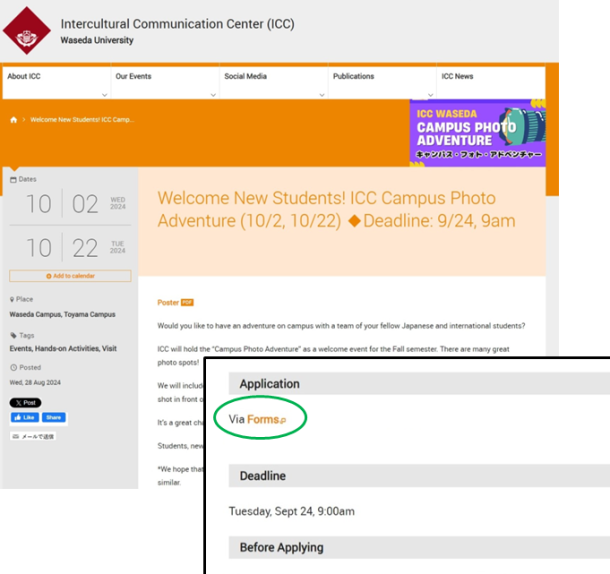Open the Forms application link
The height and width of the screenshot is (574, 610).
[x=263, y=419]
